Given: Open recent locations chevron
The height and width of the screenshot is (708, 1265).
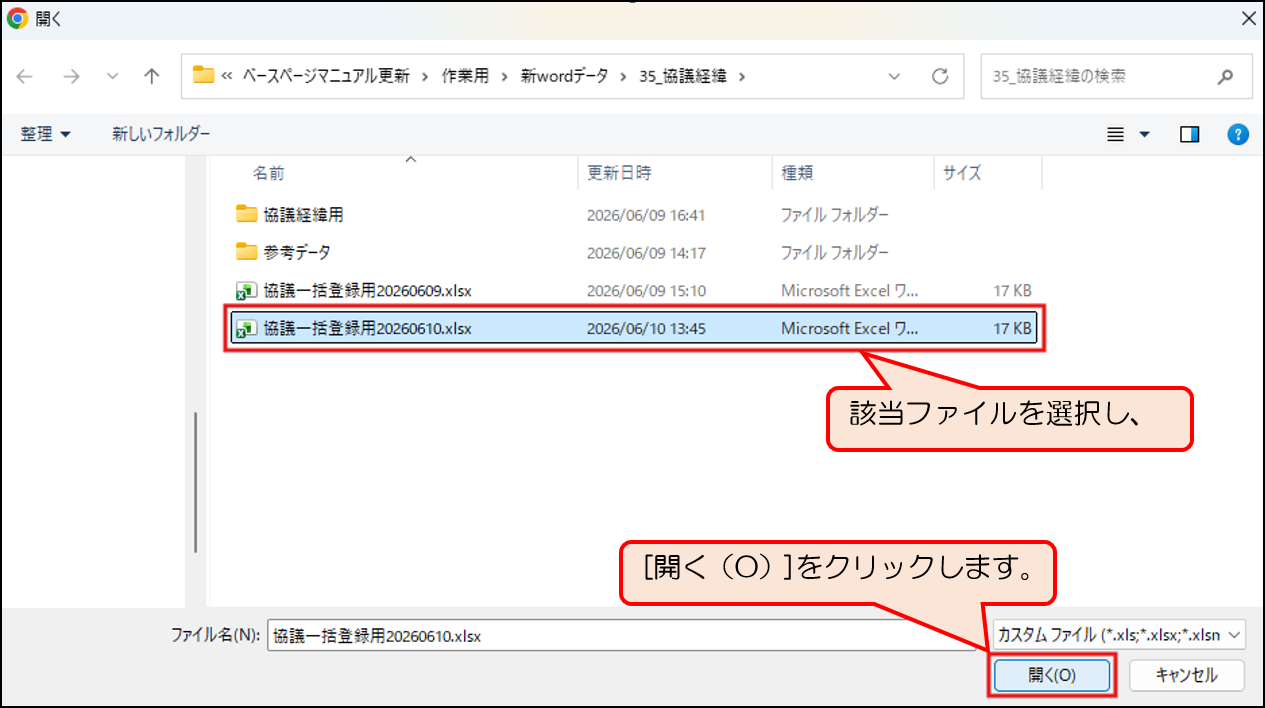Looking at the screenshot, I should coord(112,76).
